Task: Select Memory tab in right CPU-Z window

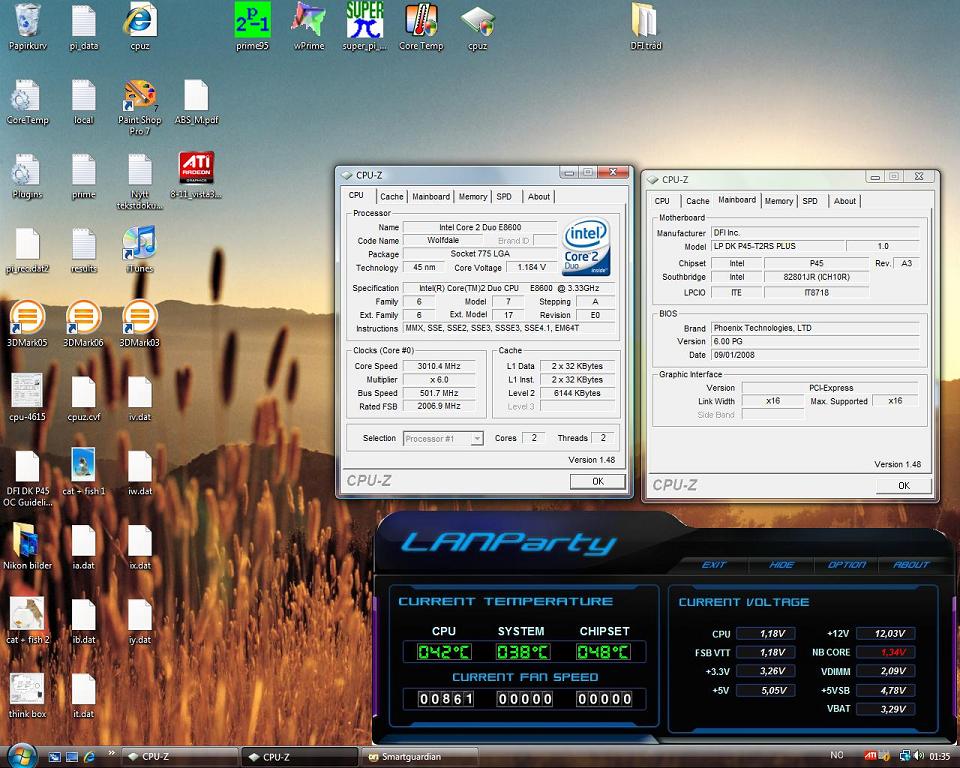Action: 779,201
